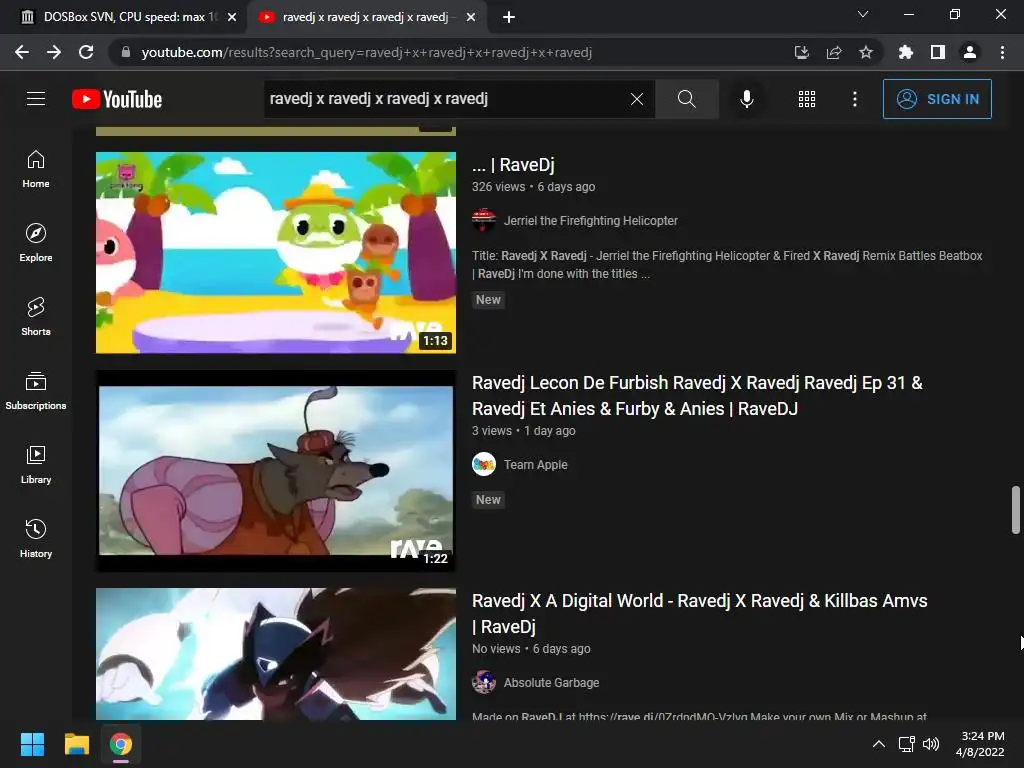The image size is (1024, 768).
Task: Click the page scrollbar thumb
Action: click(x=1016, y=509)
